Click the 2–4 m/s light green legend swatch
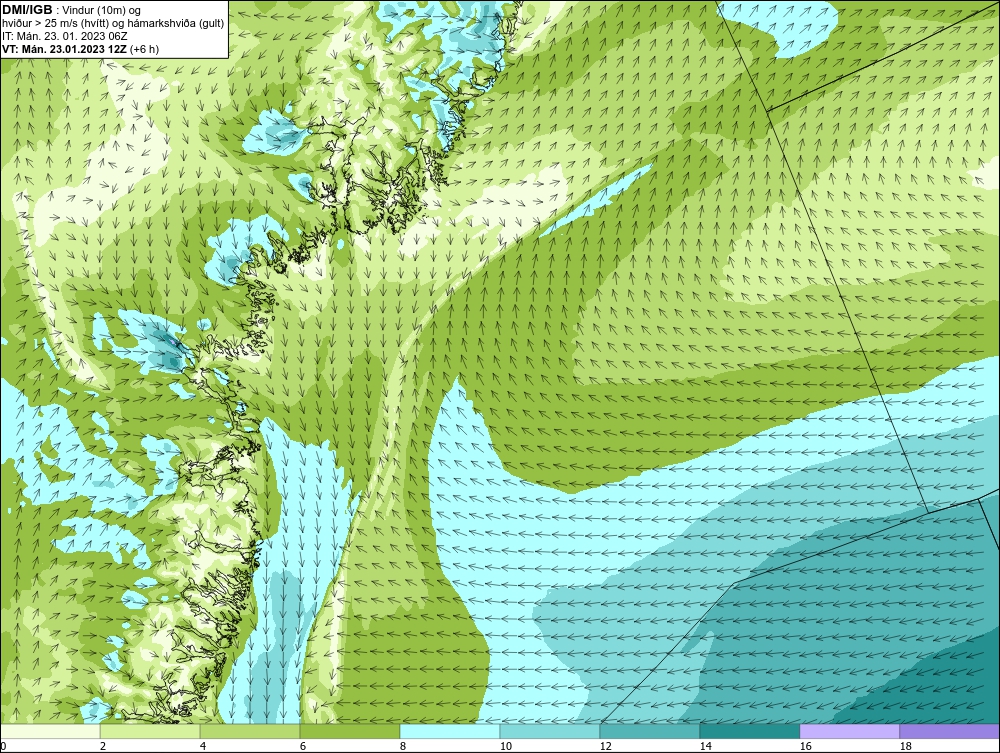Screen dimensions: 1000x753 coord(150,731)
